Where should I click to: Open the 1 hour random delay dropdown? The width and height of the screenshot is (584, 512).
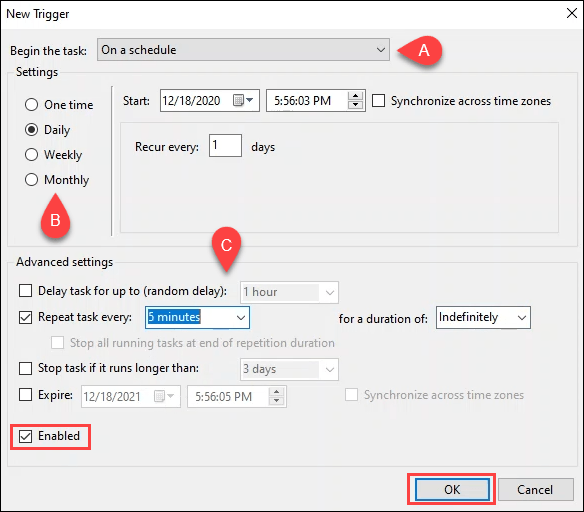click(x=289, y=292)
